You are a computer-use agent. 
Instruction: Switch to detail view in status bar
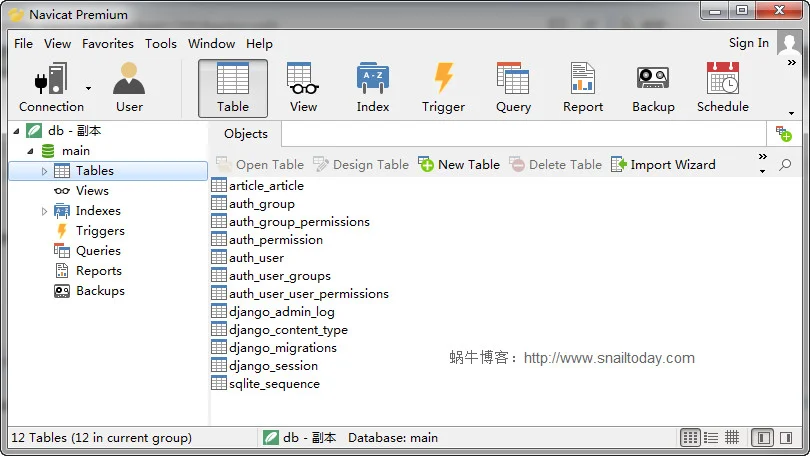[732, 438]
